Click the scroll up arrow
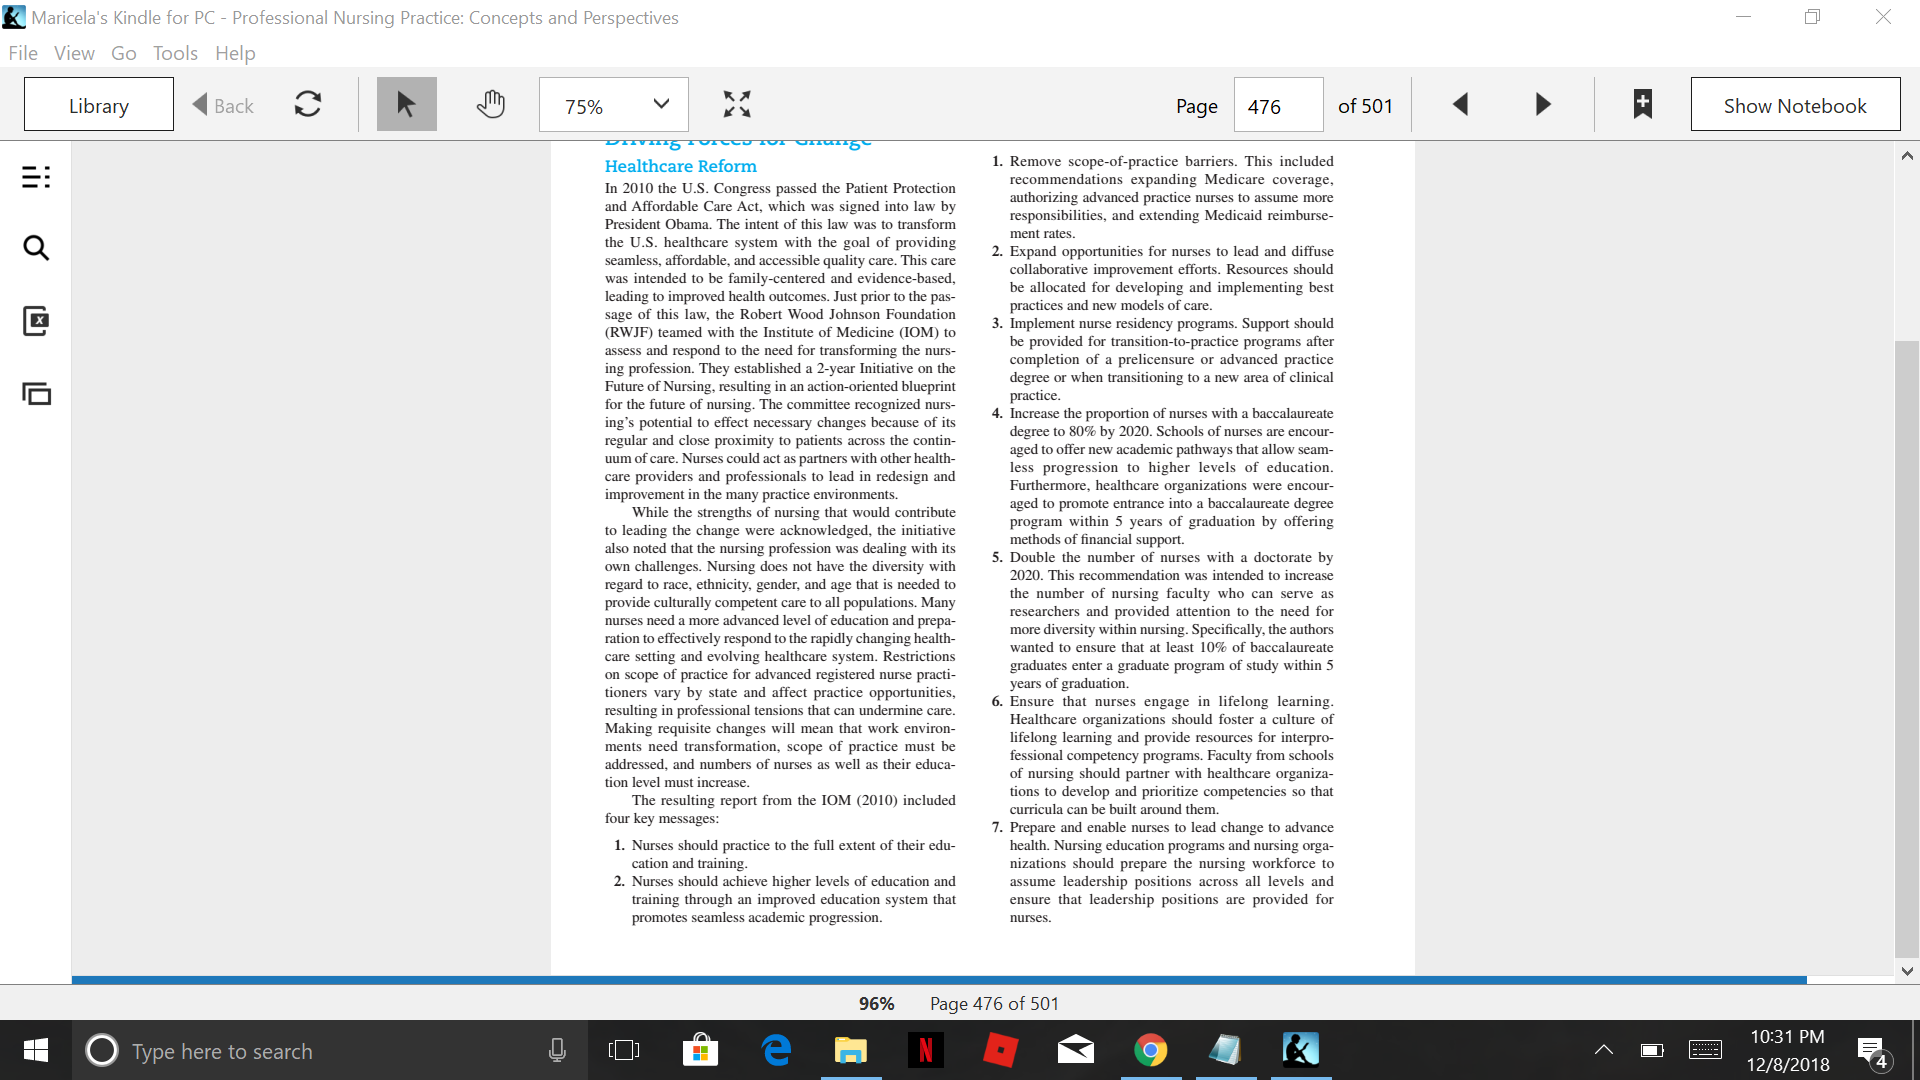The width and height of the screenshot is (1920, 1080). 1907,156
